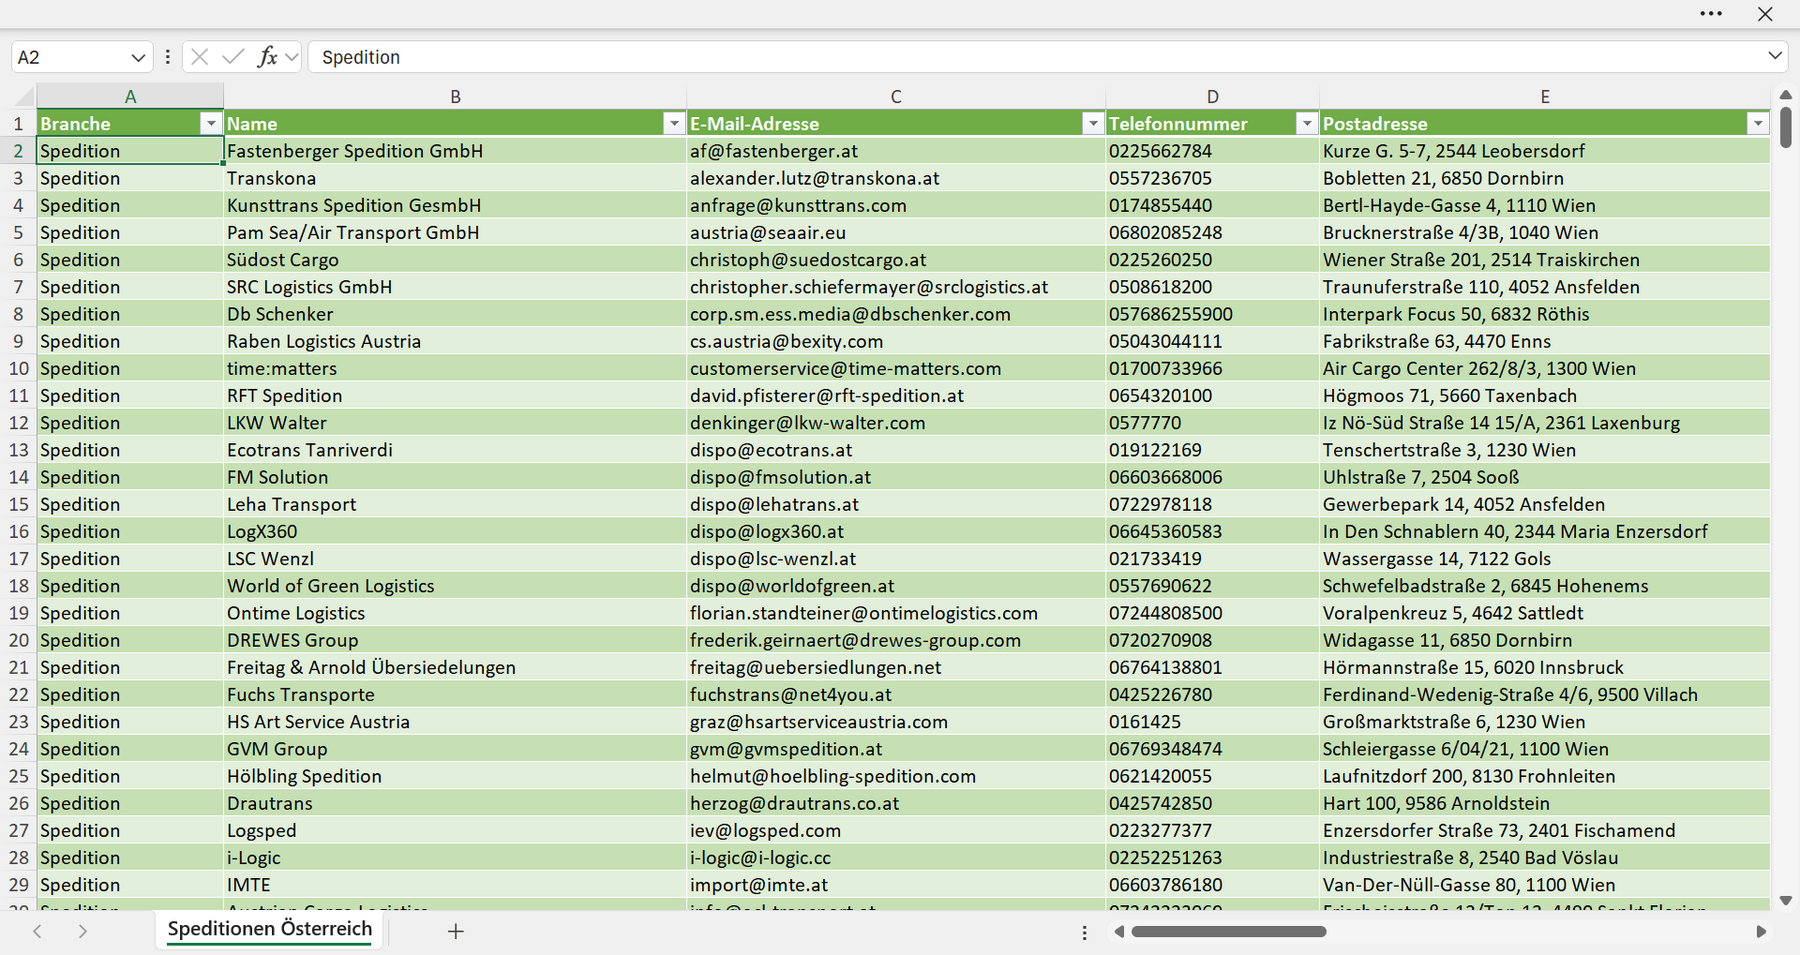Add a new sheet with plus button
This screenshot has height=955, width=1800.
point(456,931)
